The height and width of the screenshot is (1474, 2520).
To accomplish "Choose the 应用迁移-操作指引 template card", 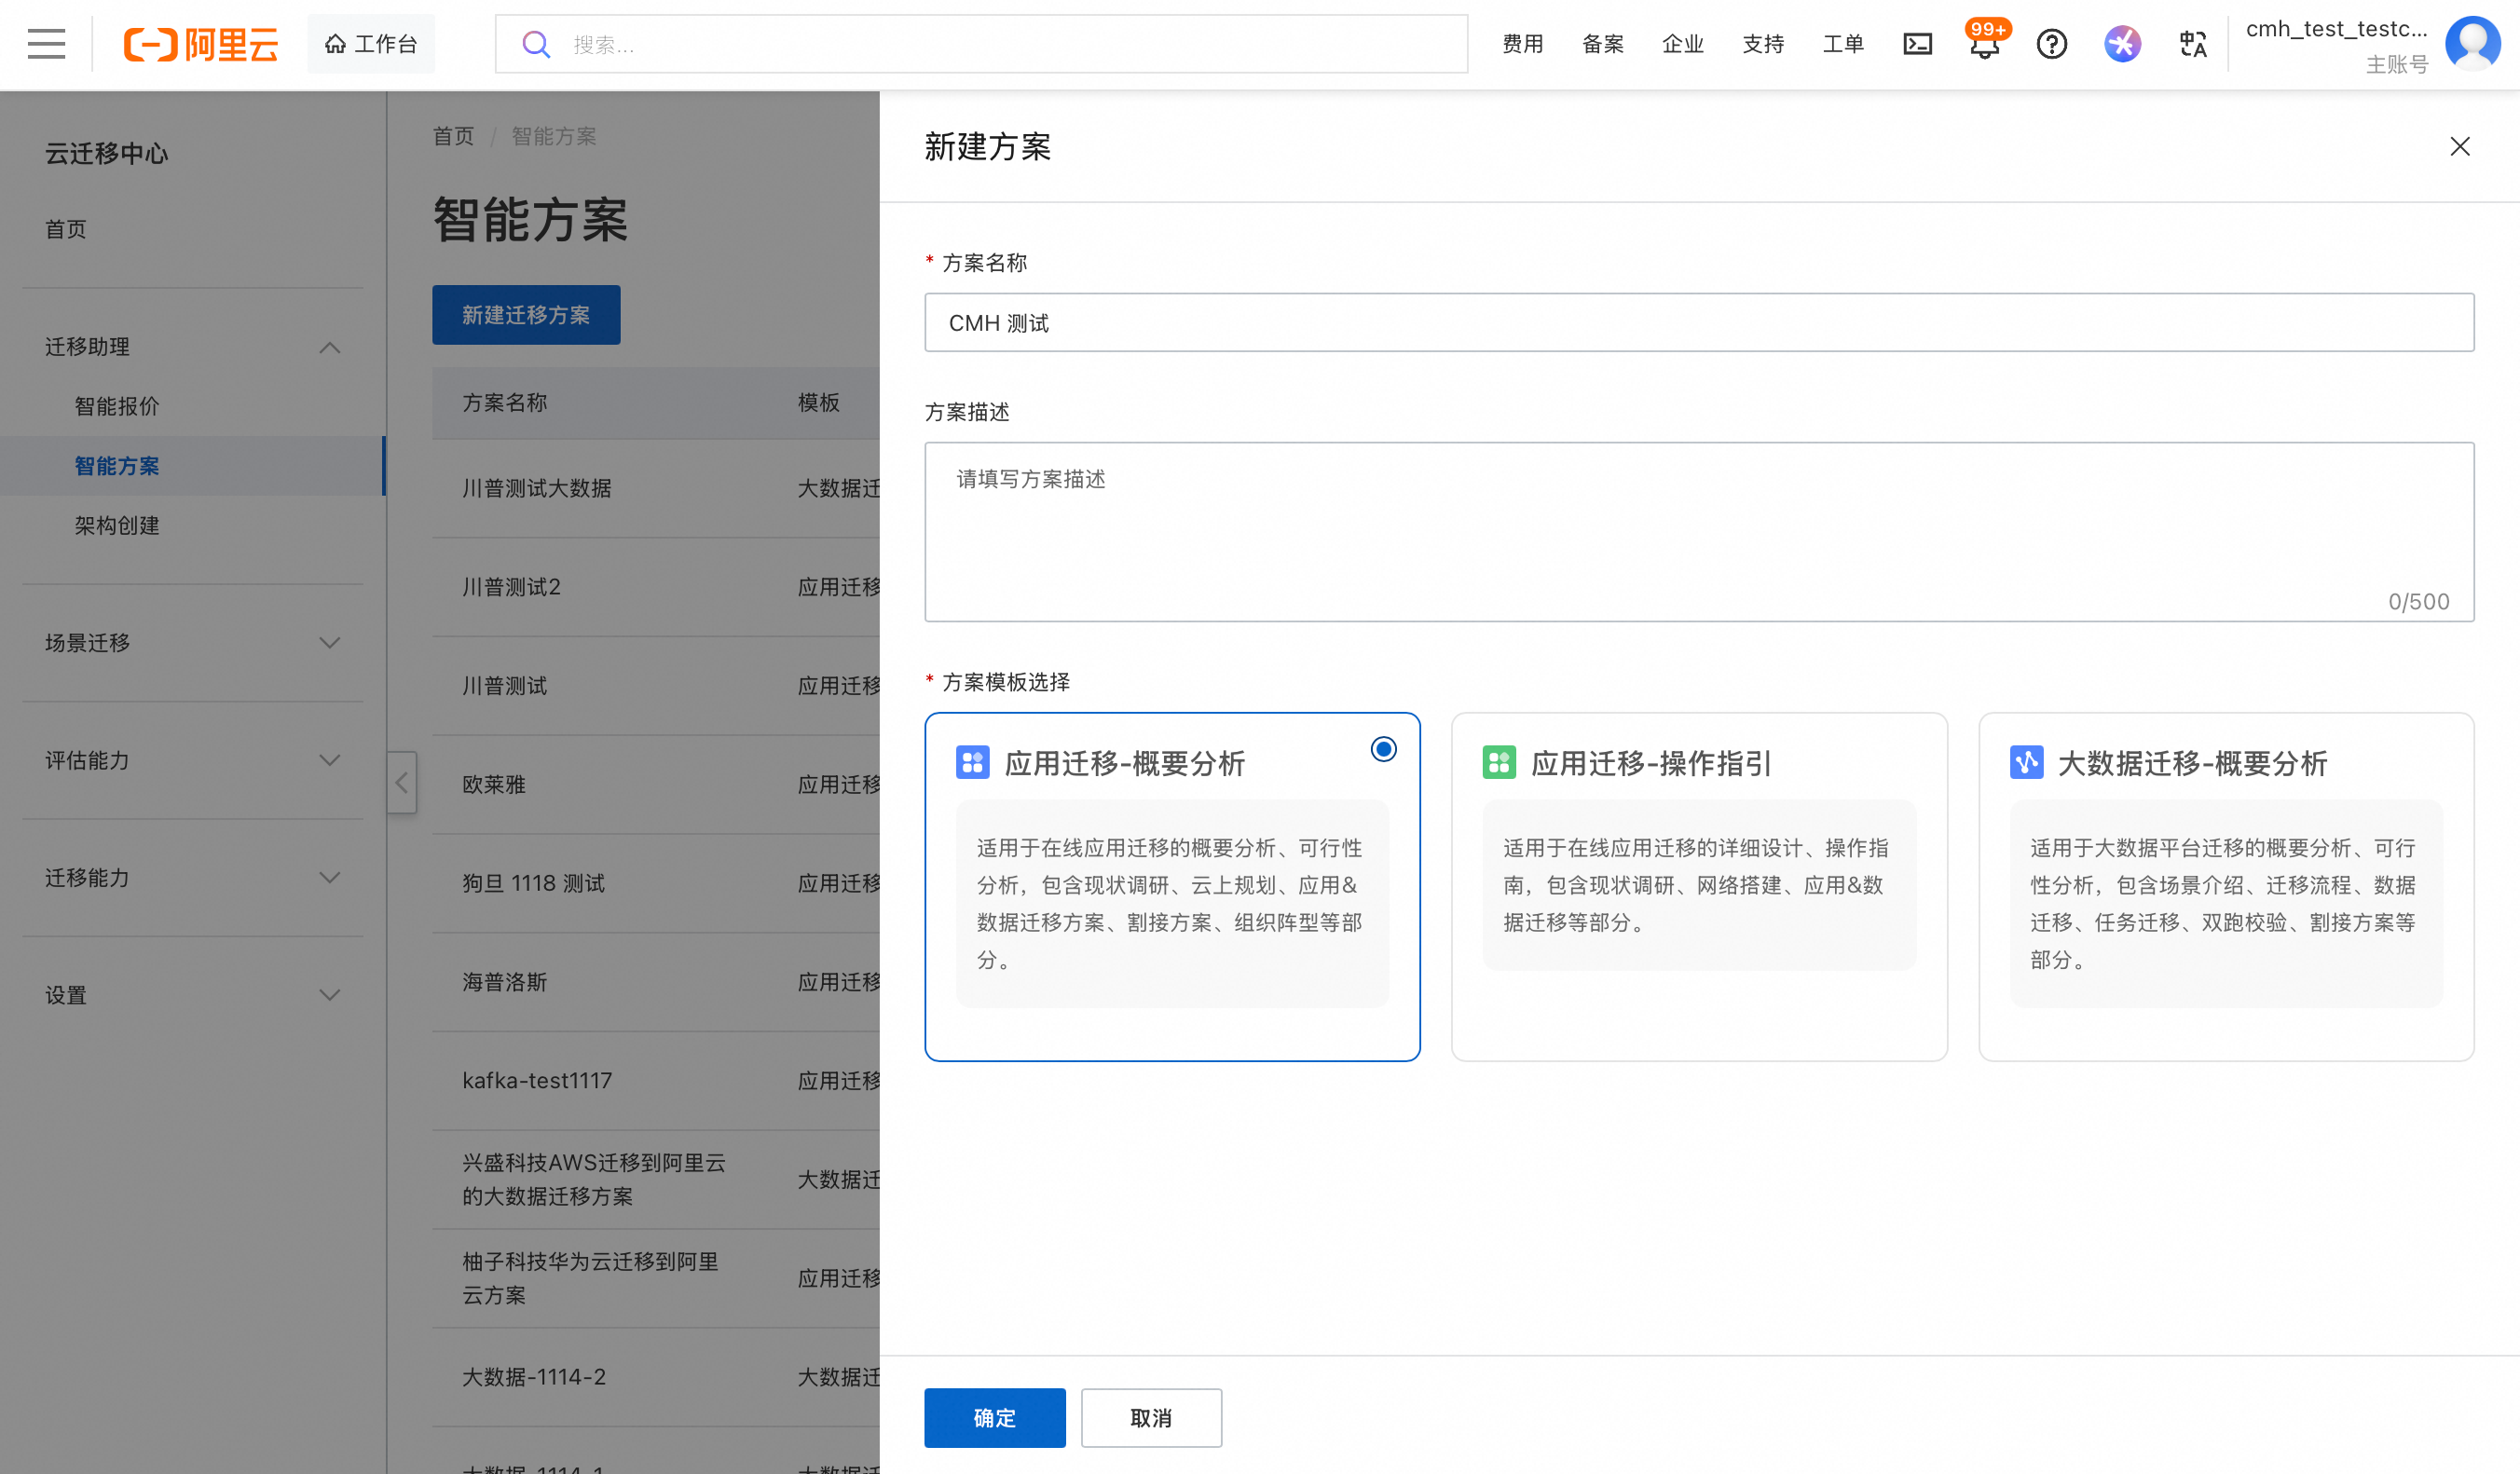I will (x=1698, y=885).
